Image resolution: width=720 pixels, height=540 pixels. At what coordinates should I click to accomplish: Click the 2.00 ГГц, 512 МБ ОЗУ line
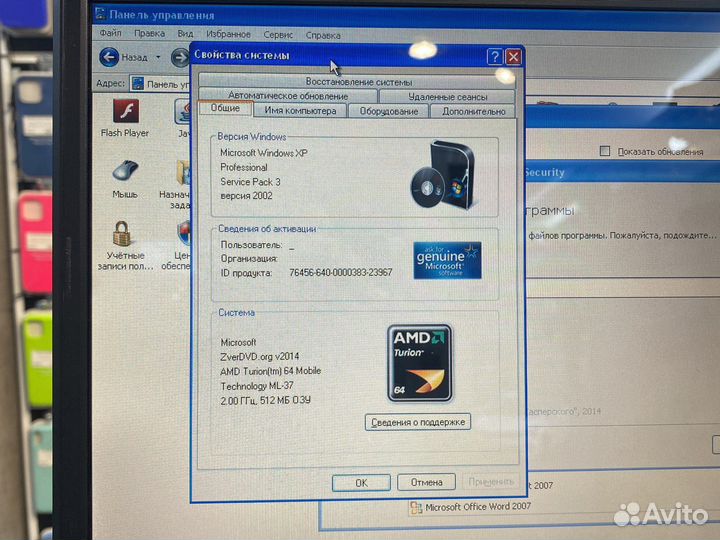[265, 400]
